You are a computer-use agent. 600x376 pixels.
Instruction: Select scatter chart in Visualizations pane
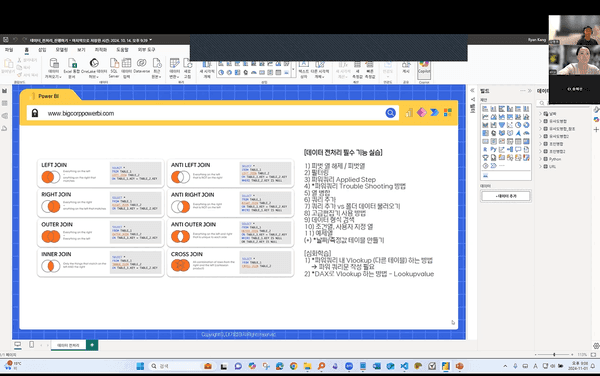click(x=510, y=125)
